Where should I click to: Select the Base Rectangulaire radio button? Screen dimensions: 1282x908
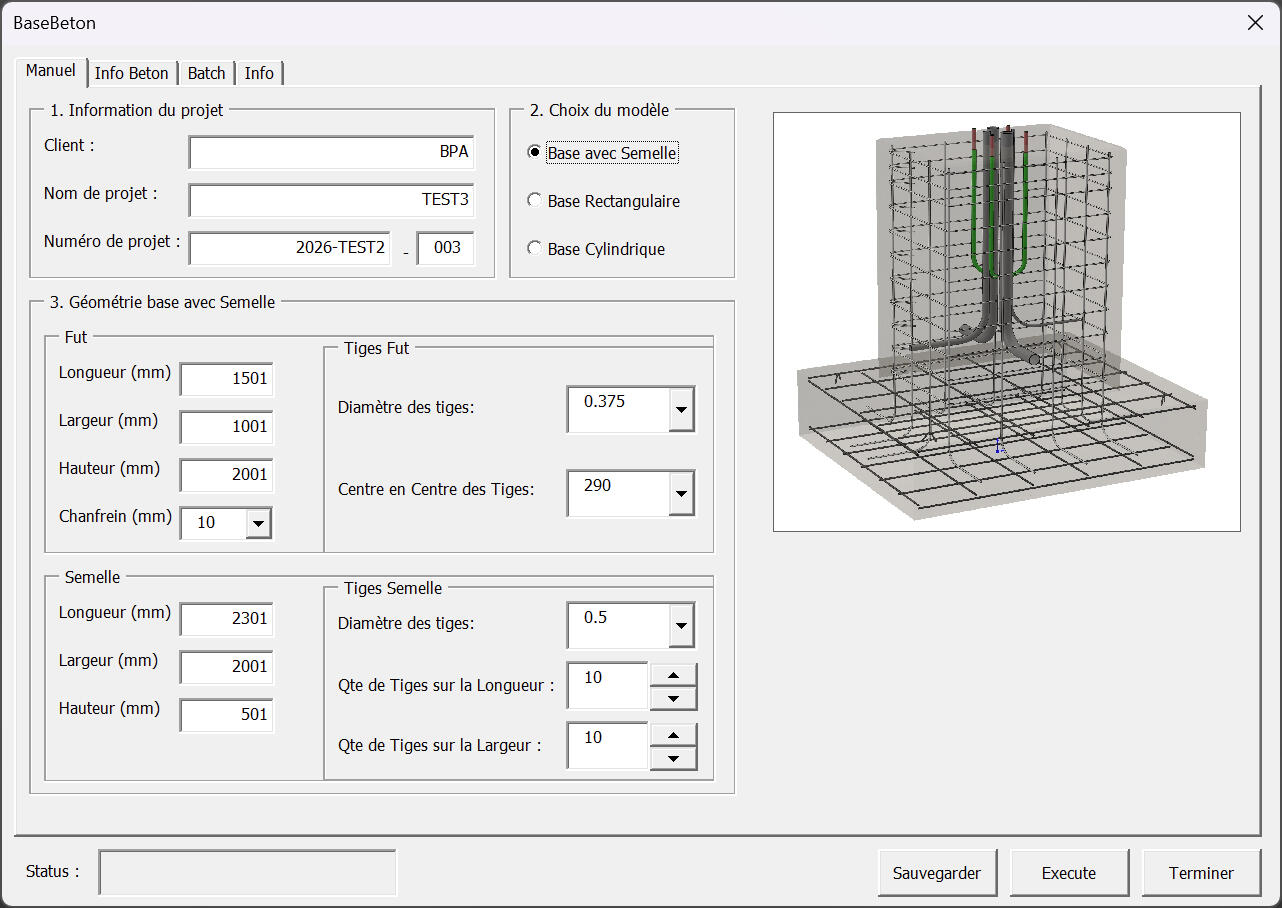534,200
